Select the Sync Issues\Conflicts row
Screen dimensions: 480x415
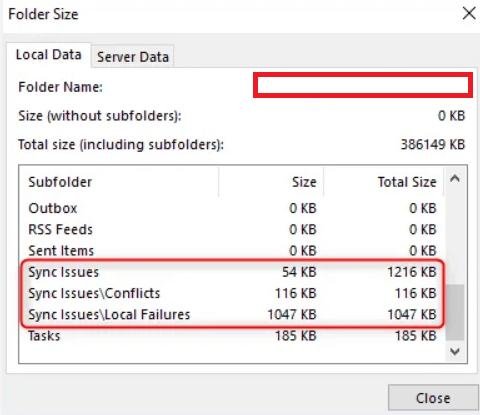232,293
